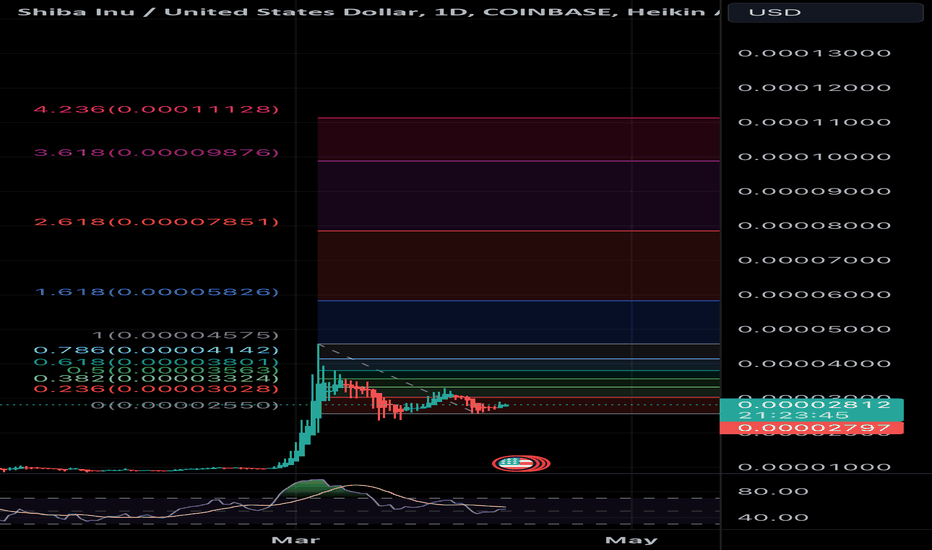Viewport: 932px width, 550px height.
Task: Click the May date label on time axis
Action: 631,540
